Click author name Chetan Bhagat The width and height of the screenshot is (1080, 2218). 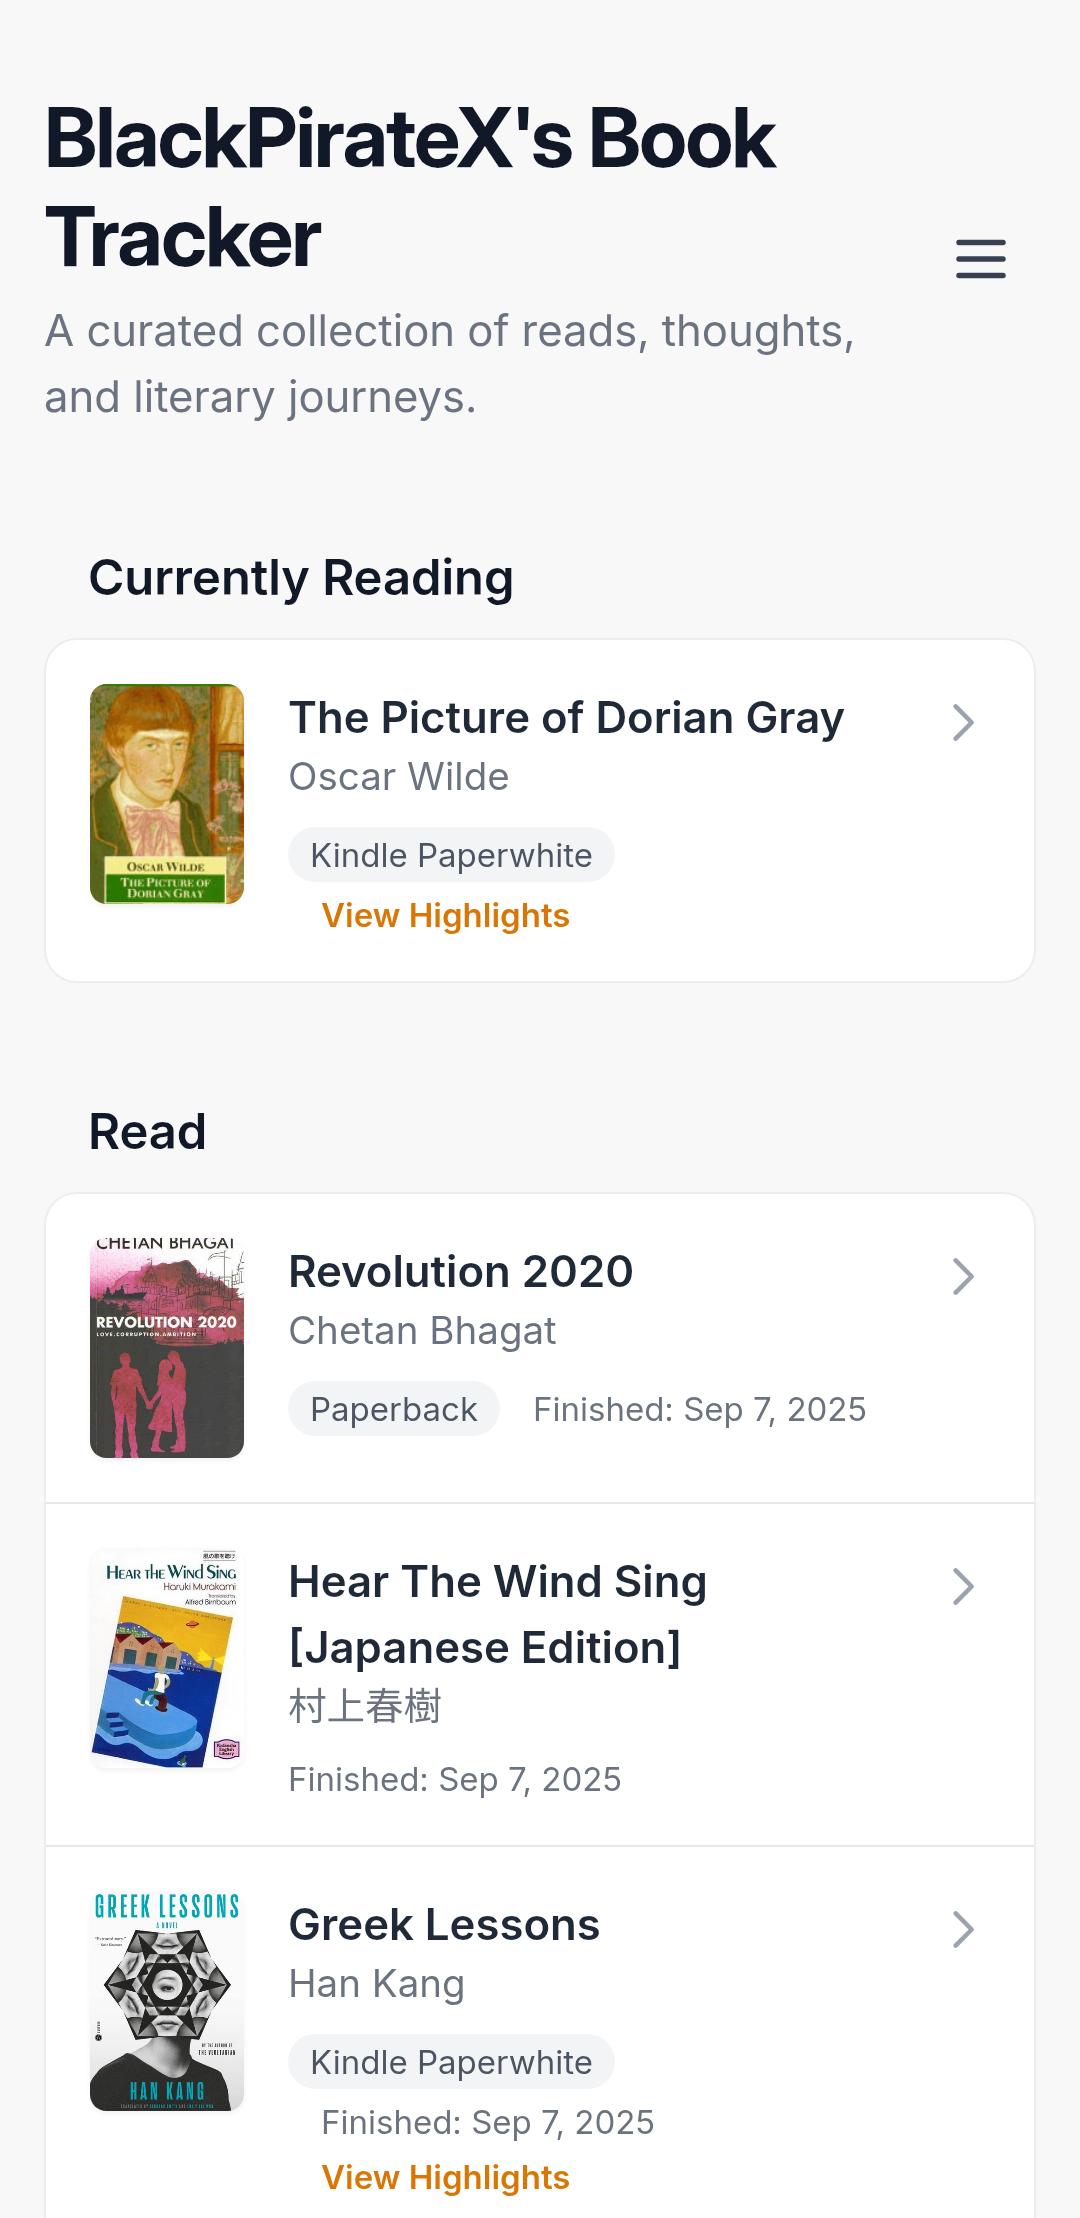(x=422, y=1331)
